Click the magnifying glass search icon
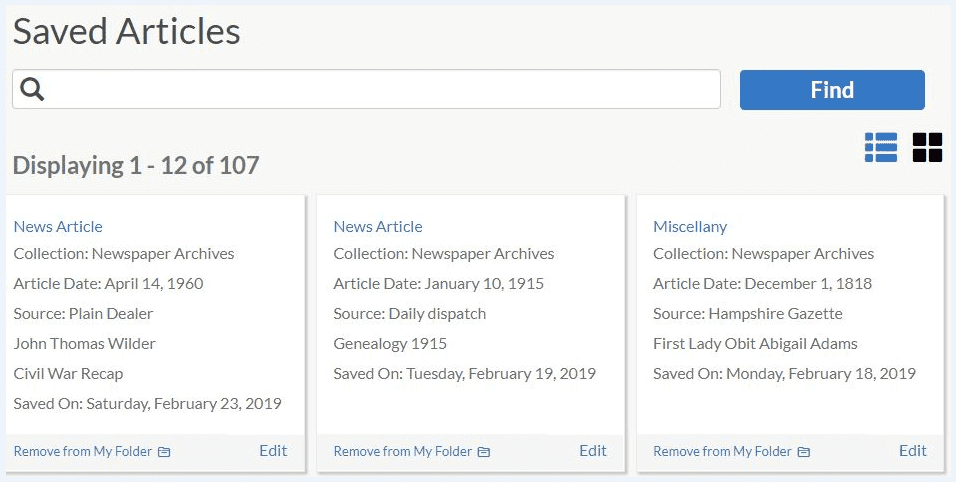Image resolution: width=956 pixels, height=482 pixels. [x=32, y=89]
